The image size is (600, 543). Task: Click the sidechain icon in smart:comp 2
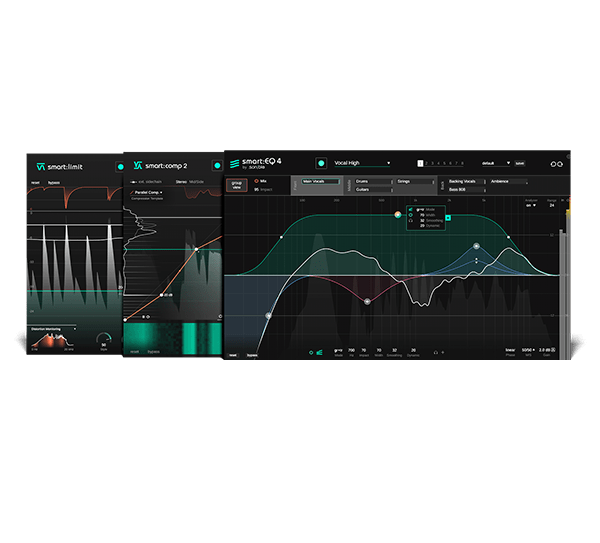(x=134, y=182)
